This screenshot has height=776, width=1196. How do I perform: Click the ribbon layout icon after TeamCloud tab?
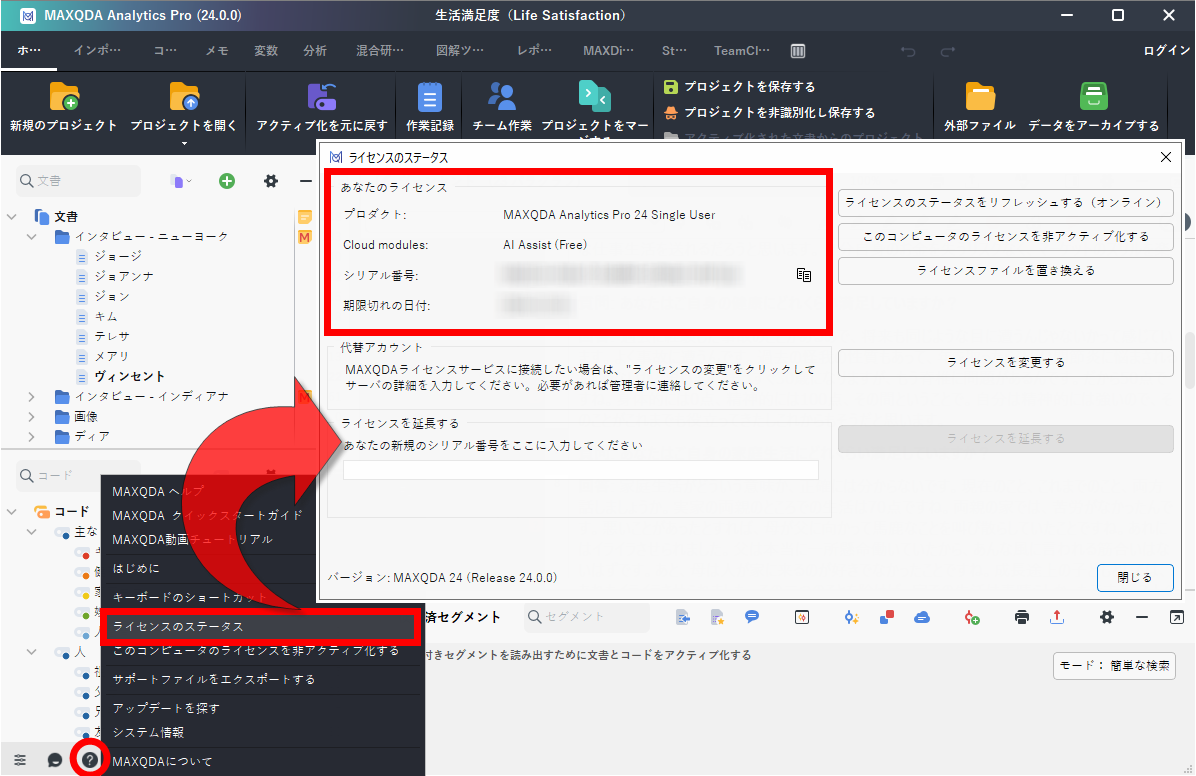point(798,50)
